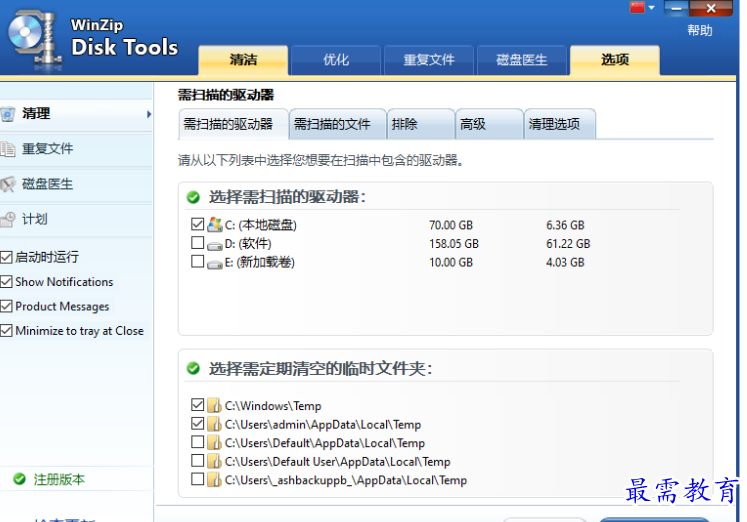The width and height of the screenshot is (747, 522).
Task: Click folder icon for C:\Users\Default\AppData temp path
Action: (x=215, y=442)
